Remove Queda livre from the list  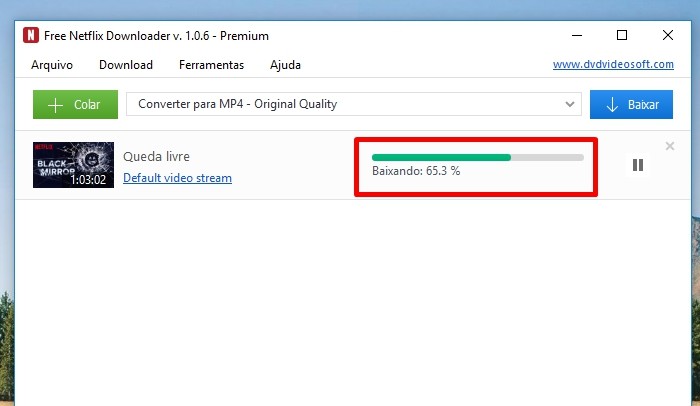670,146
